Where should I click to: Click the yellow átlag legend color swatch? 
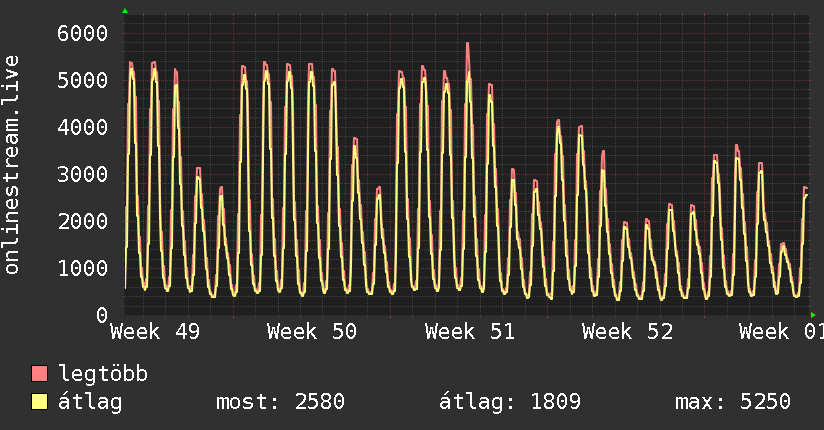39,402
